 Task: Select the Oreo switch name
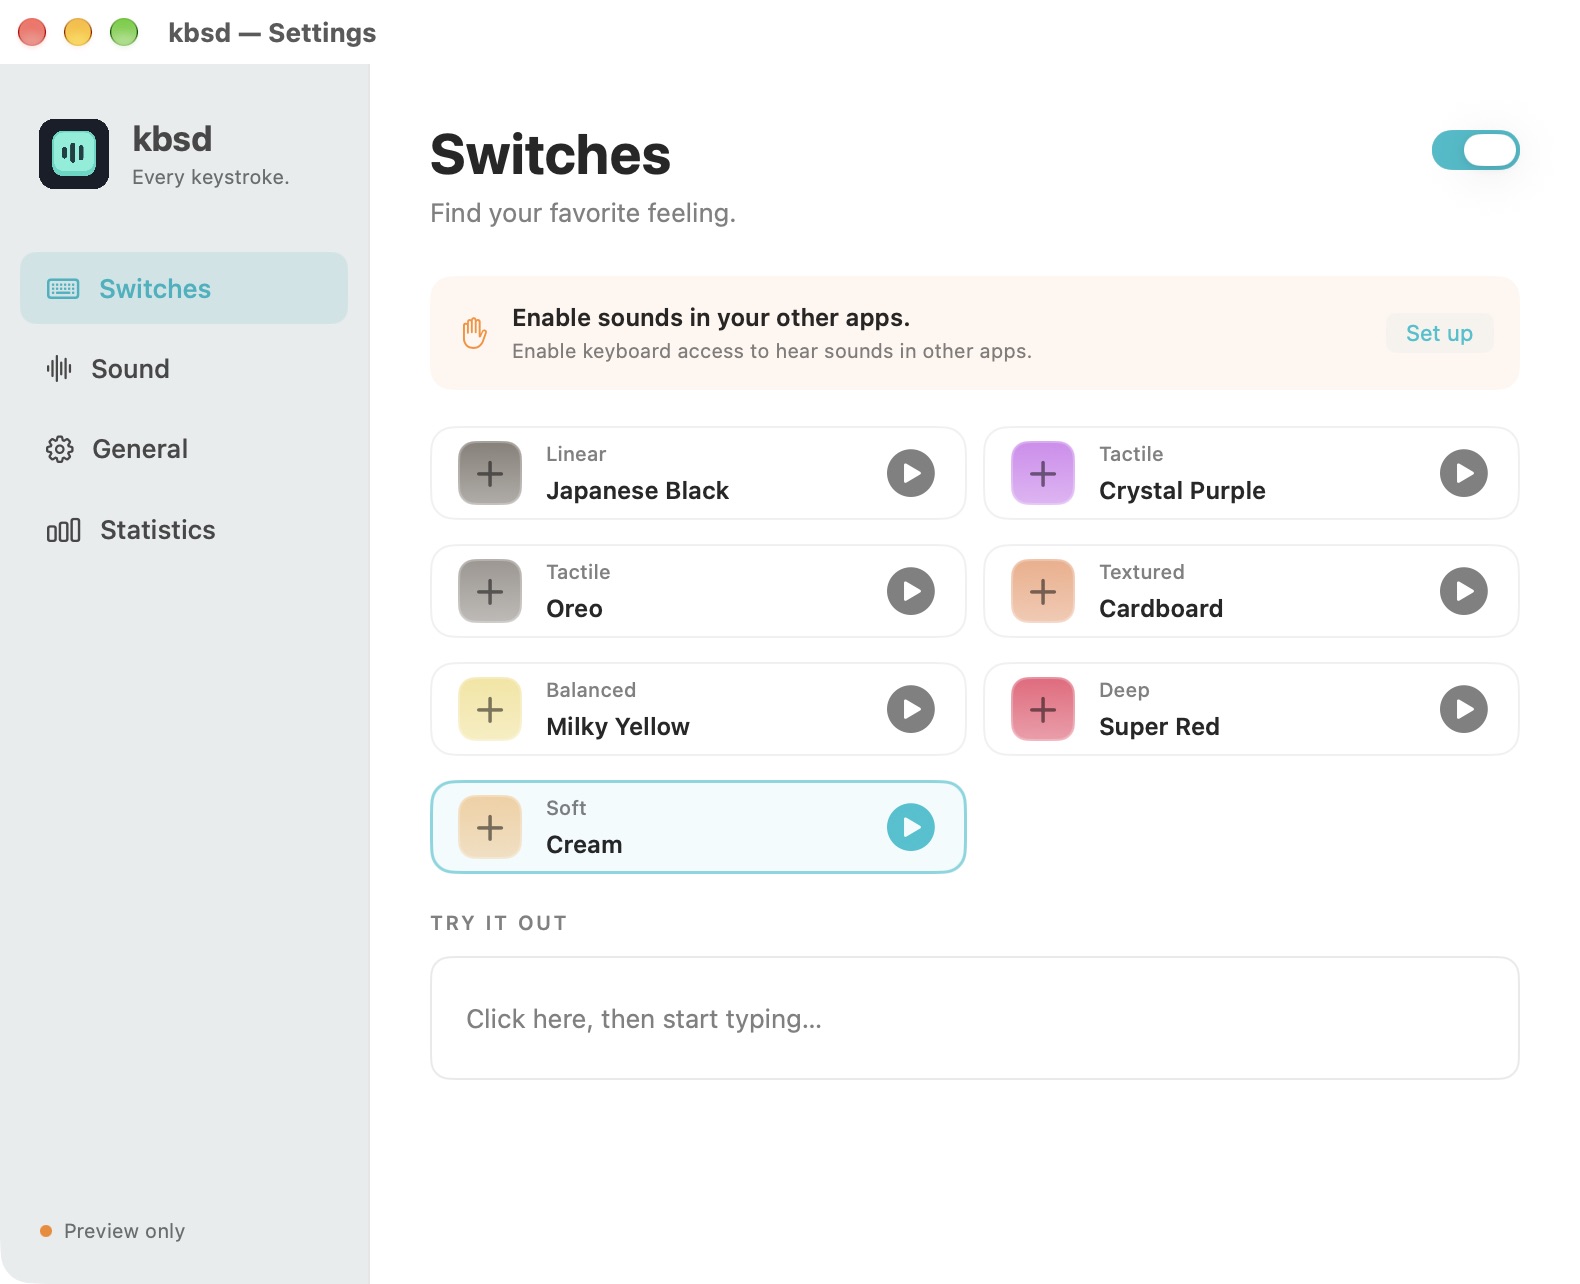click(574, 609)
